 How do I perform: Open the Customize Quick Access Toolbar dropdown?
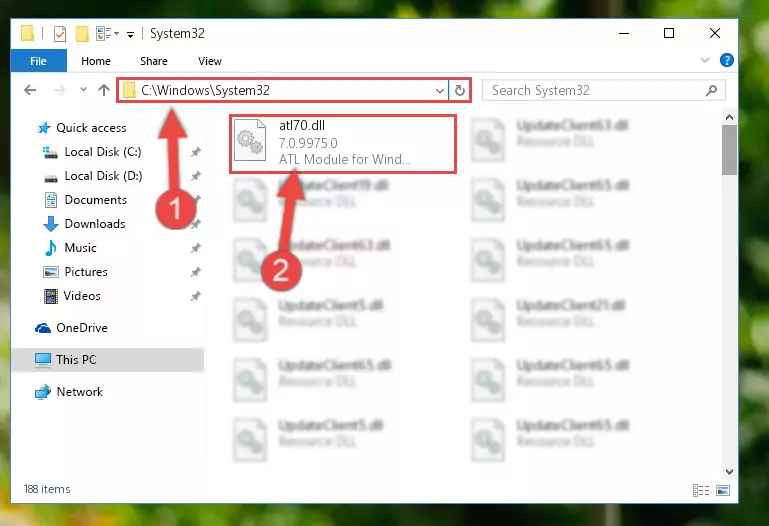point(130,34)
